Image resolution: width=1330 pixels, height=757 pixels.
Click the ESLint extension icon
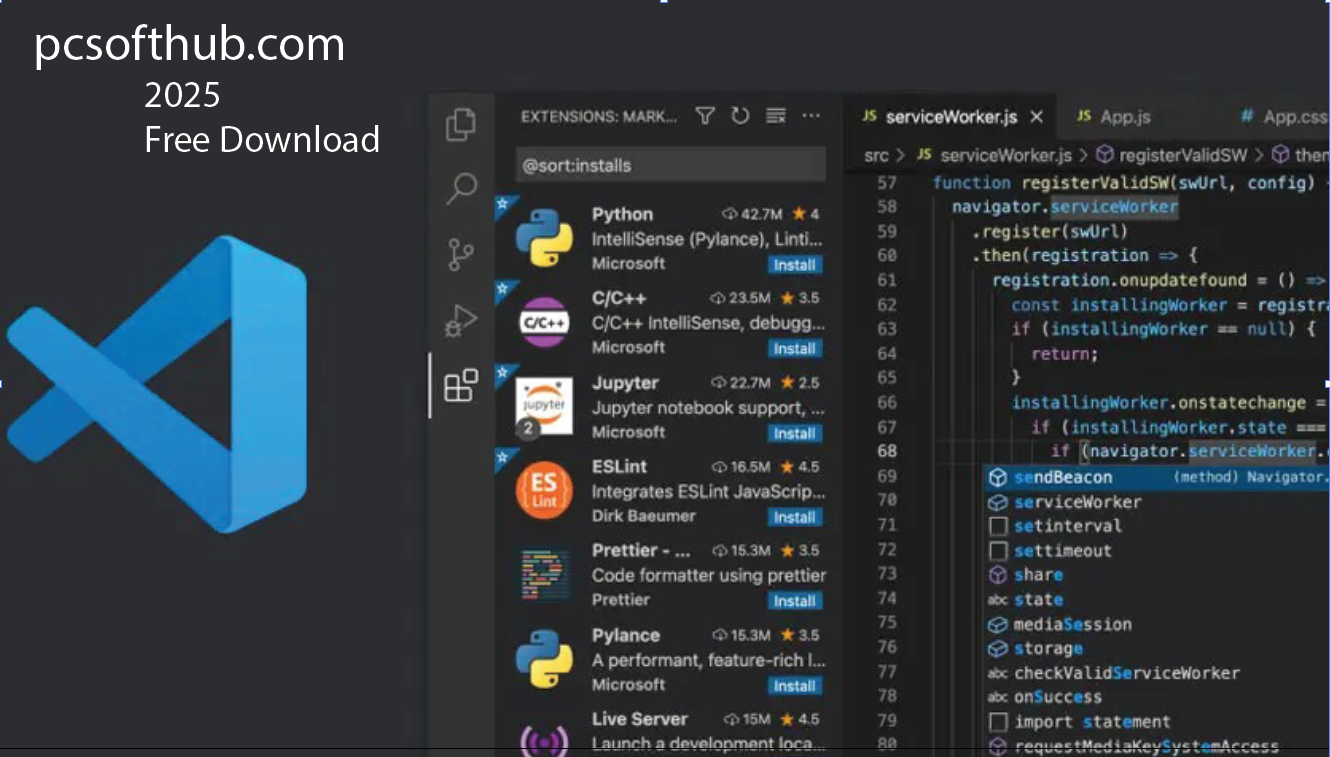[544, 490]
